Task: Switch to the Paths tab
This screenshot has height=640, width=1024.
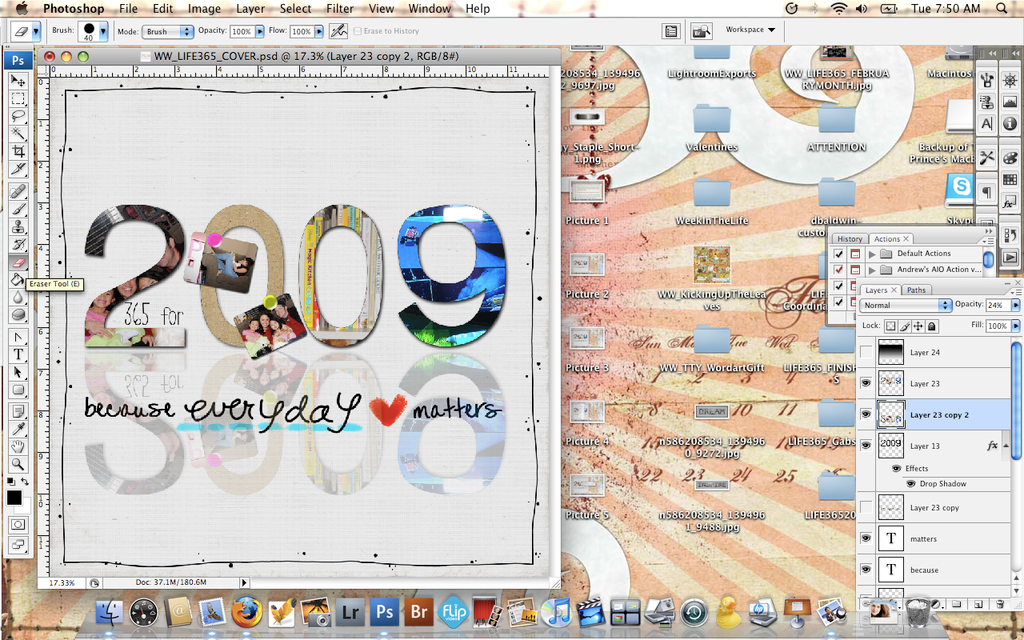Action: [916, 290]
